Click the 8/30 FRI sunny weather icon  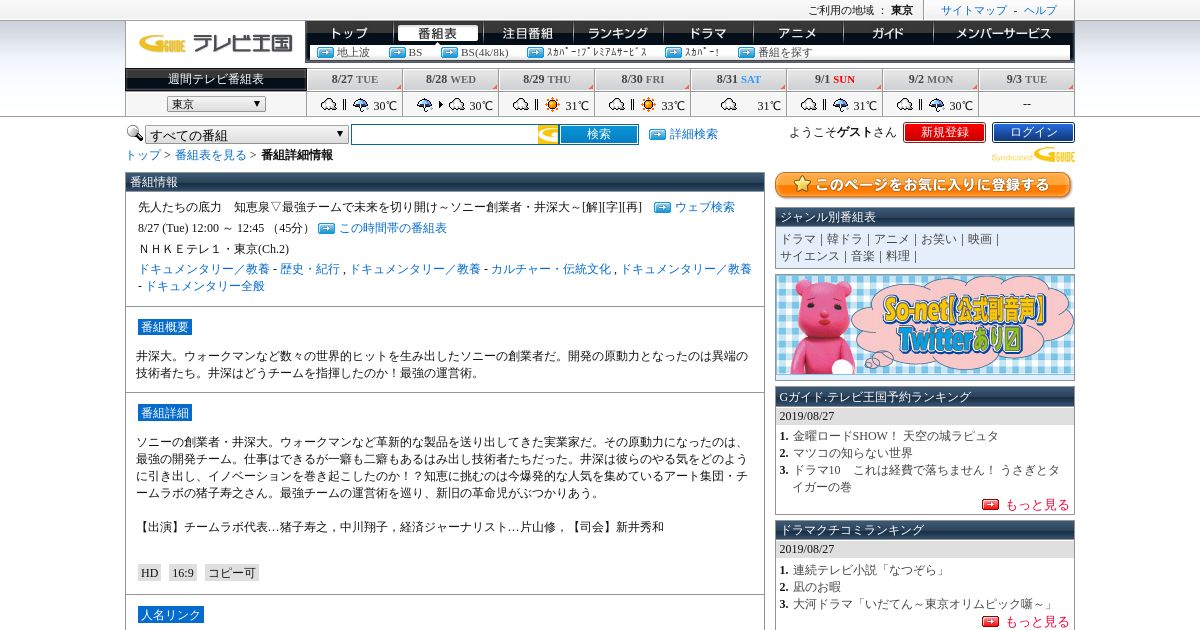pyautogui.click(x=649, y=104)
